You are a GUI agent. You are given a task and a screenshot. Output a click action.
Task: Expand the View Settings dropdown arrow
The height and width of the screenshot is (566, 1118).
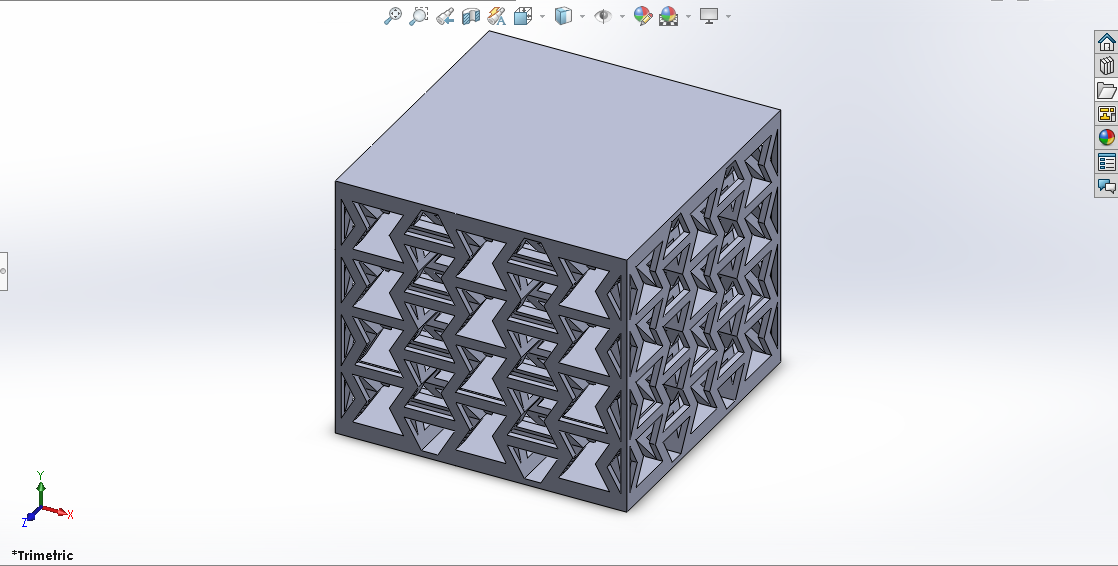(x=728, y=16)
